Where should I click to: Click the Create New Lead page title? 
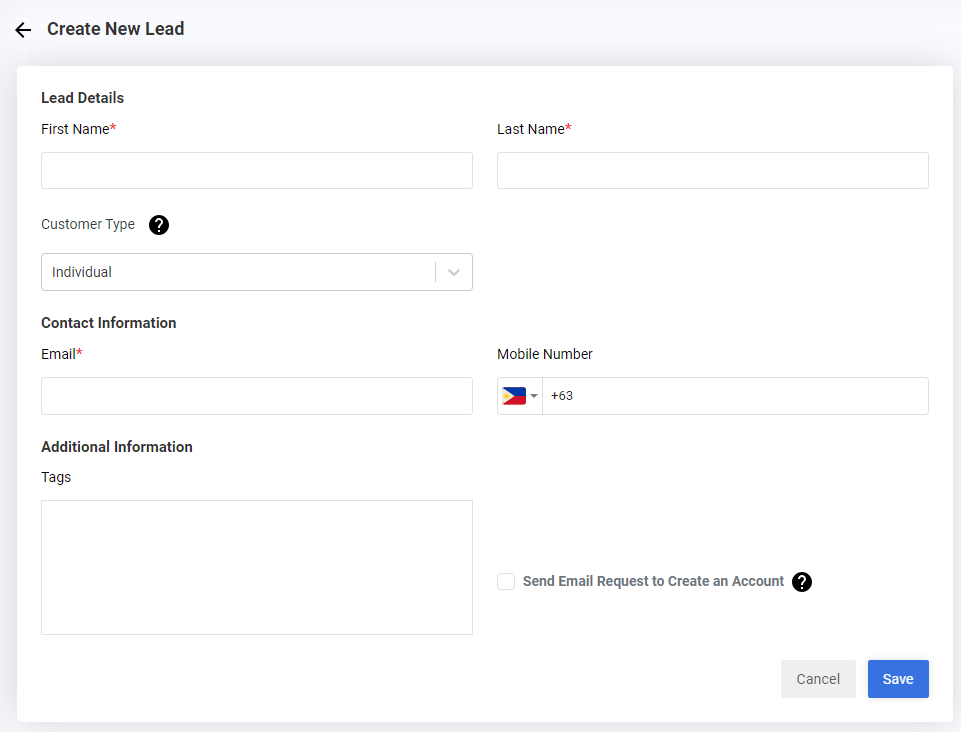pyautogui.click(x=116, y=29)
